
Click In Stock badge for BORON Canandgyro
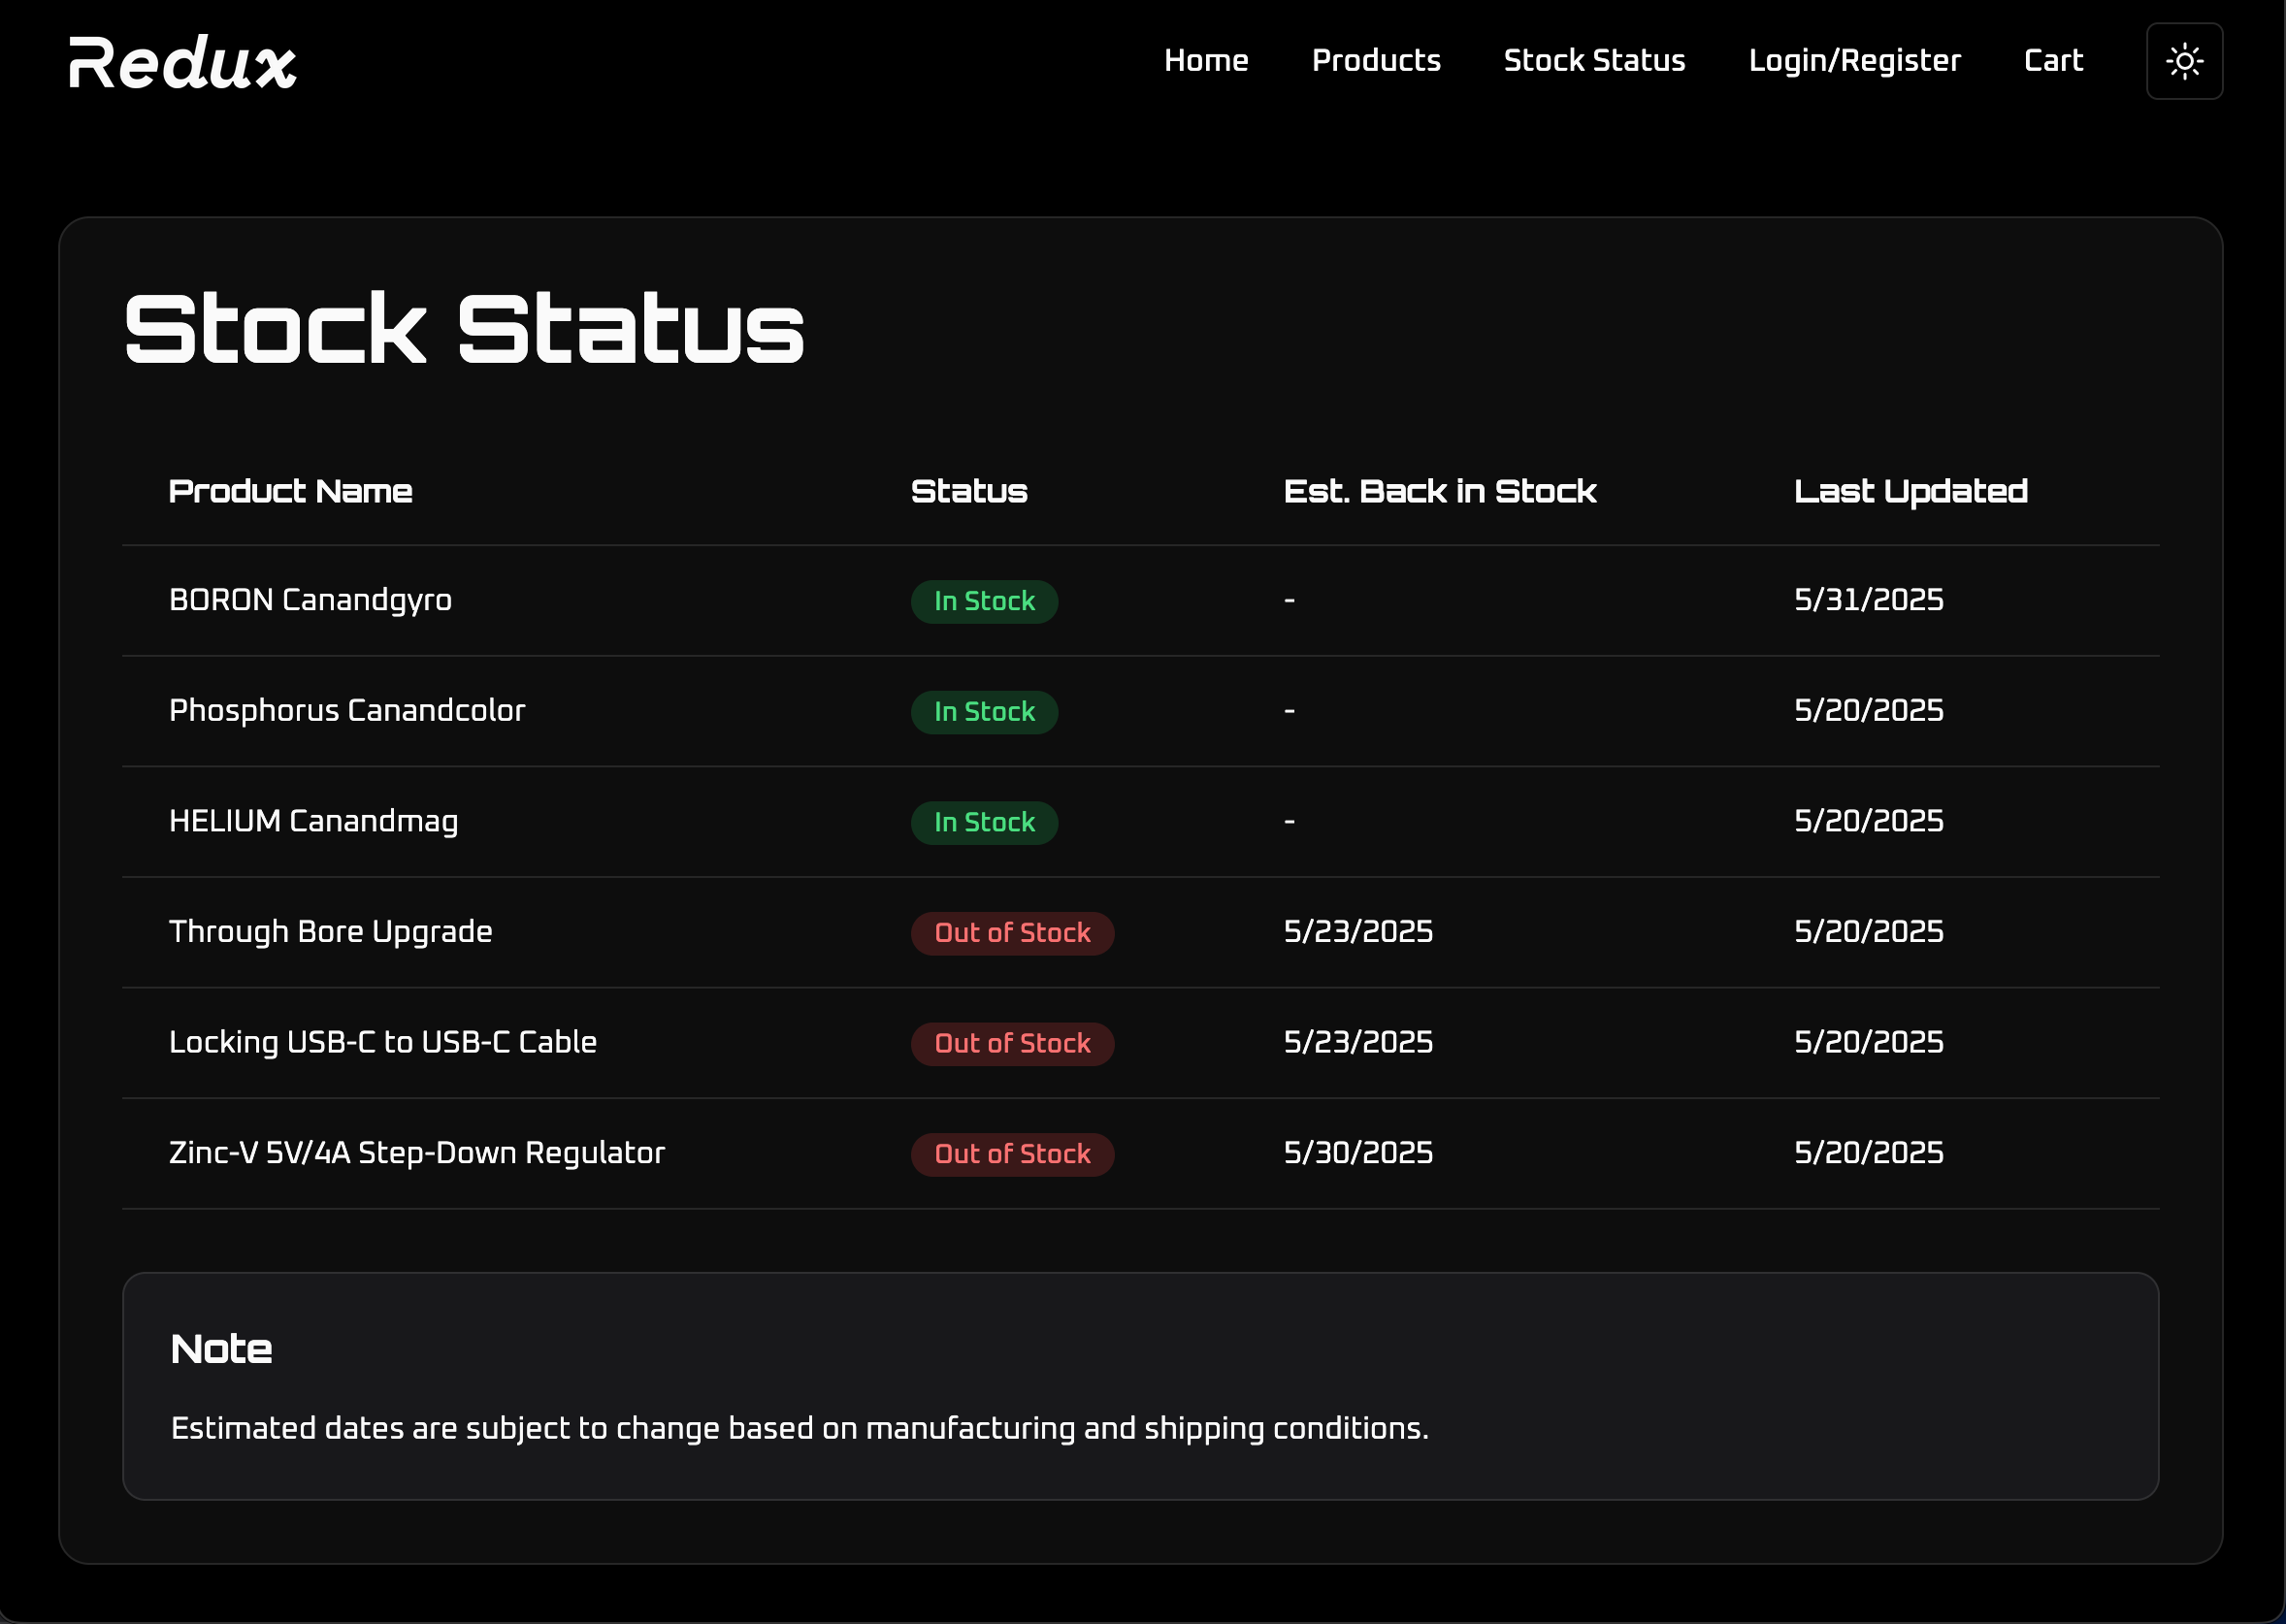(x=983, y=601)
